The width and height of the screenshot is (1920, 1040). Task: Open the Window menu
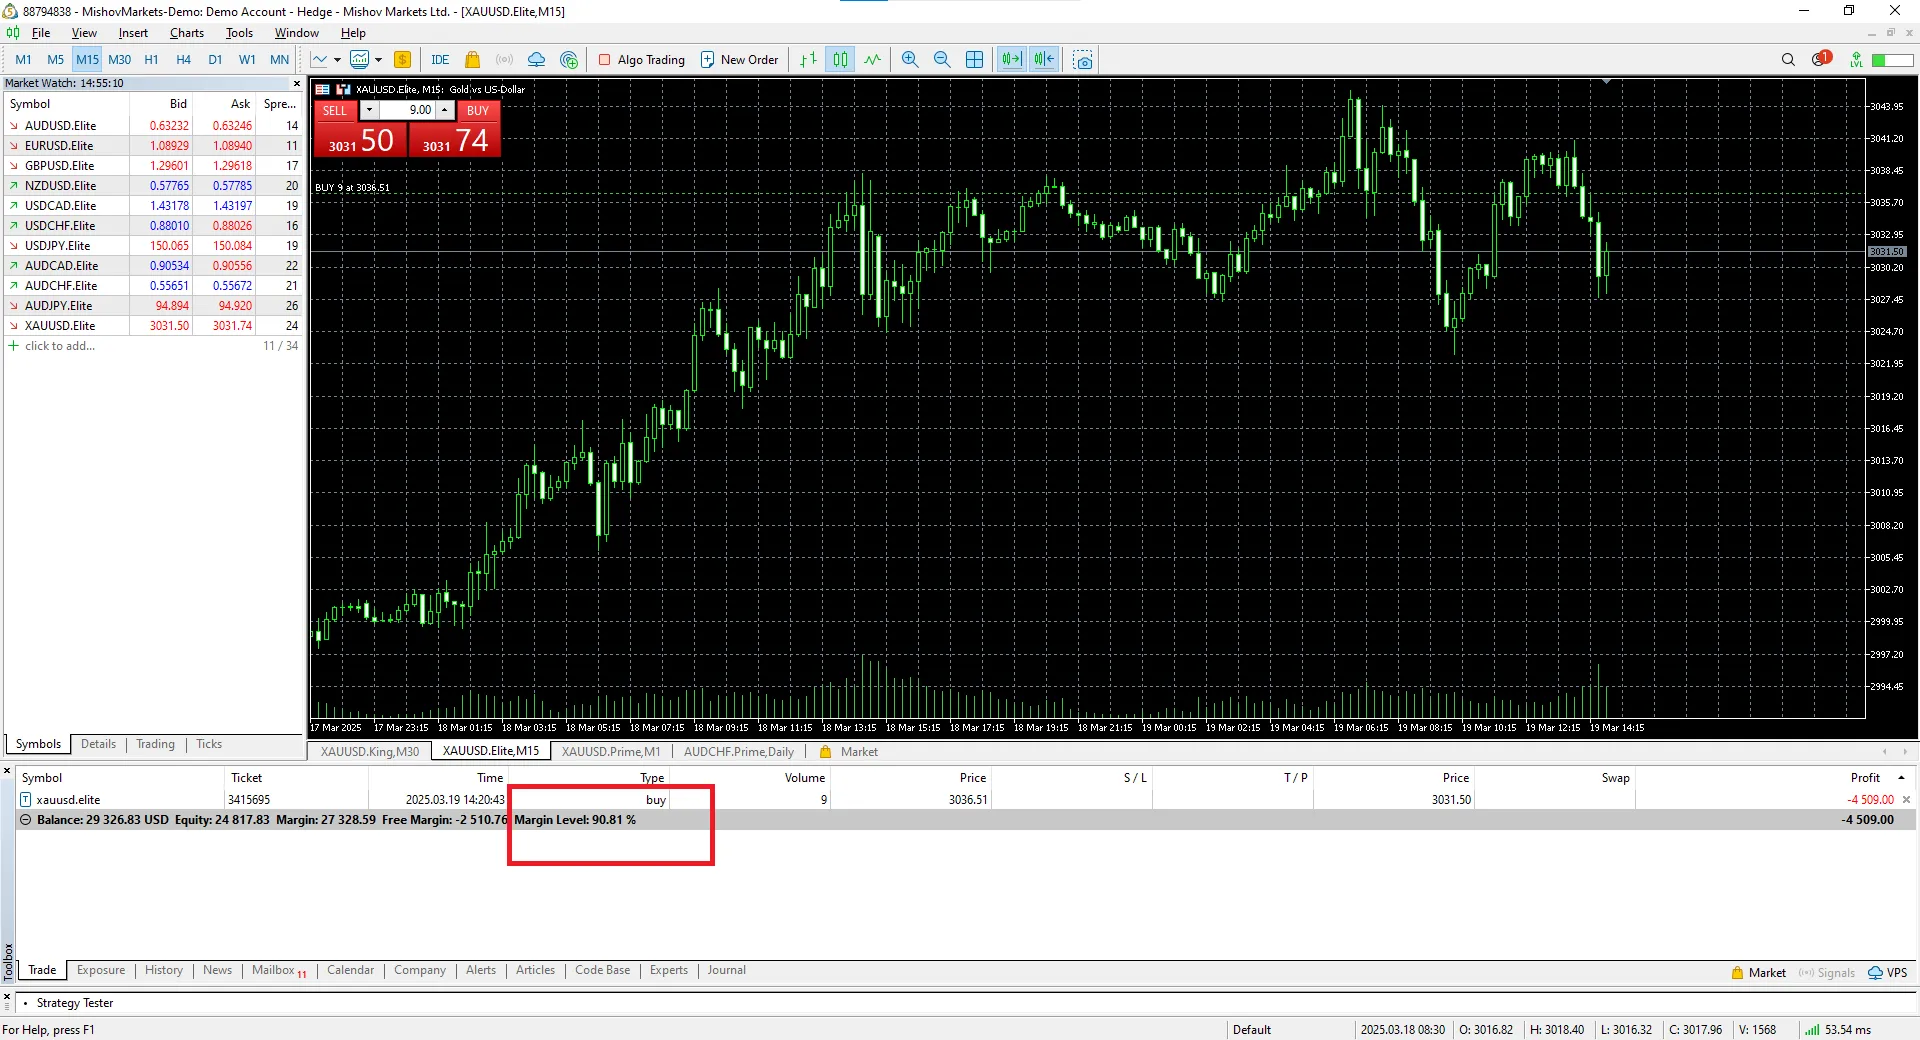[297, 33]
